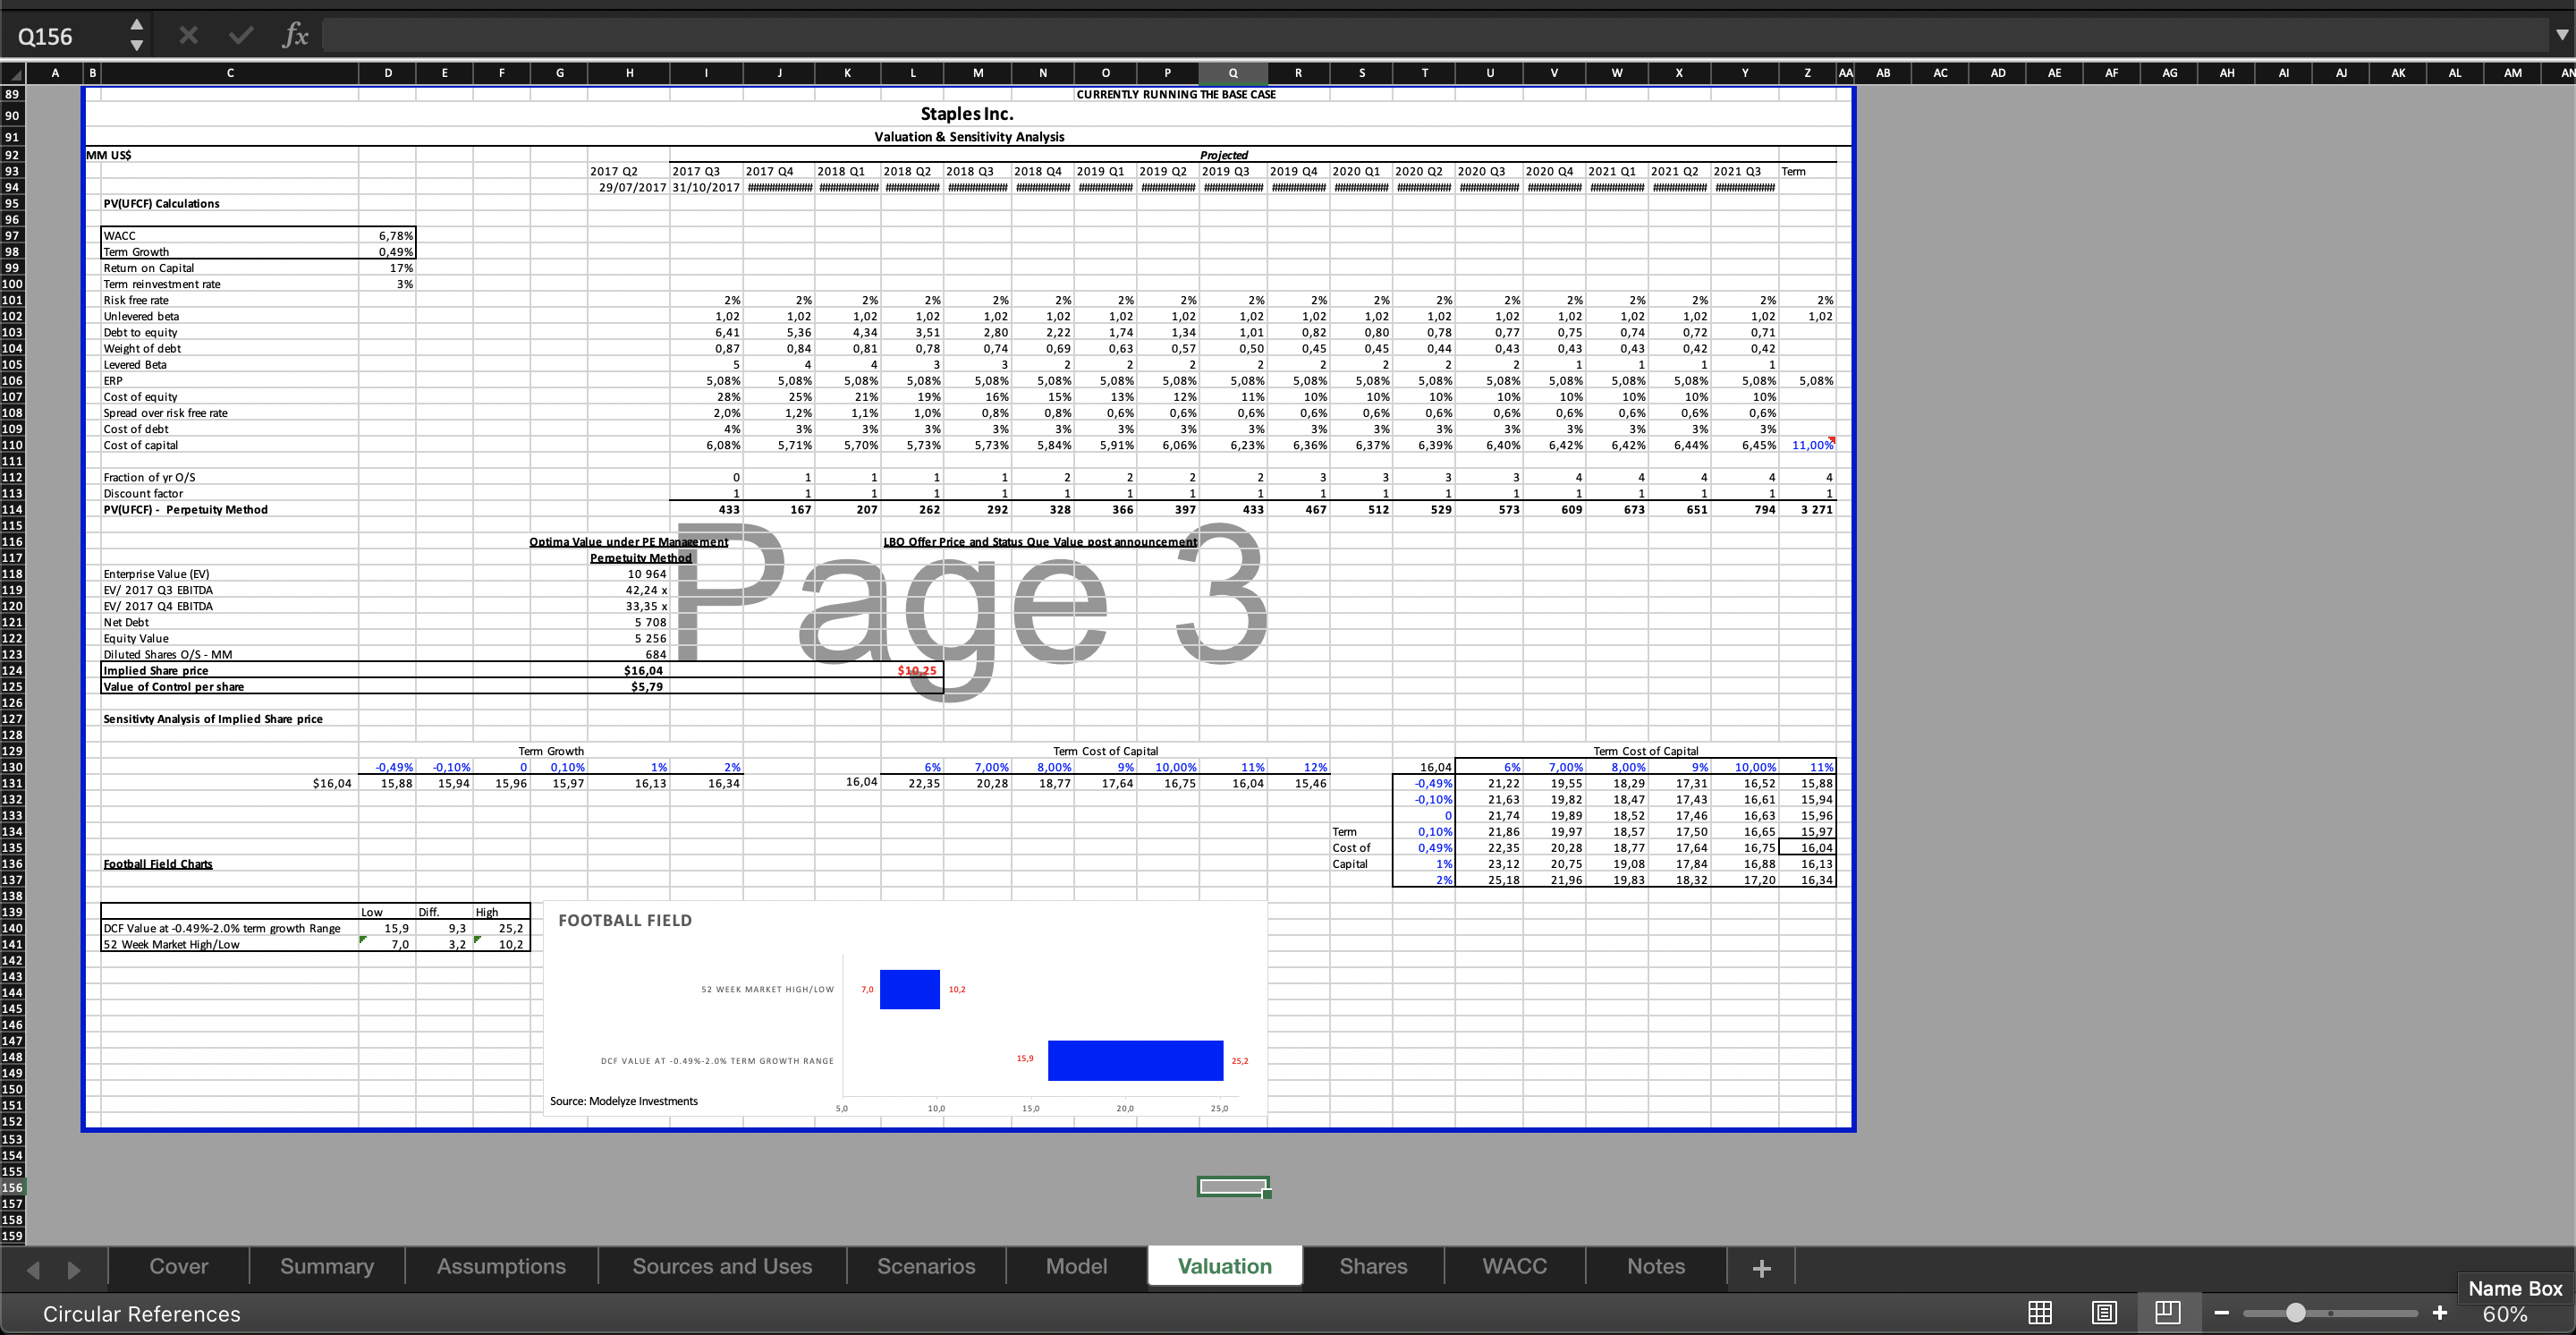Open the Summary sheet tab
2576x1335 pixels.
click(x=327, y=1266)
